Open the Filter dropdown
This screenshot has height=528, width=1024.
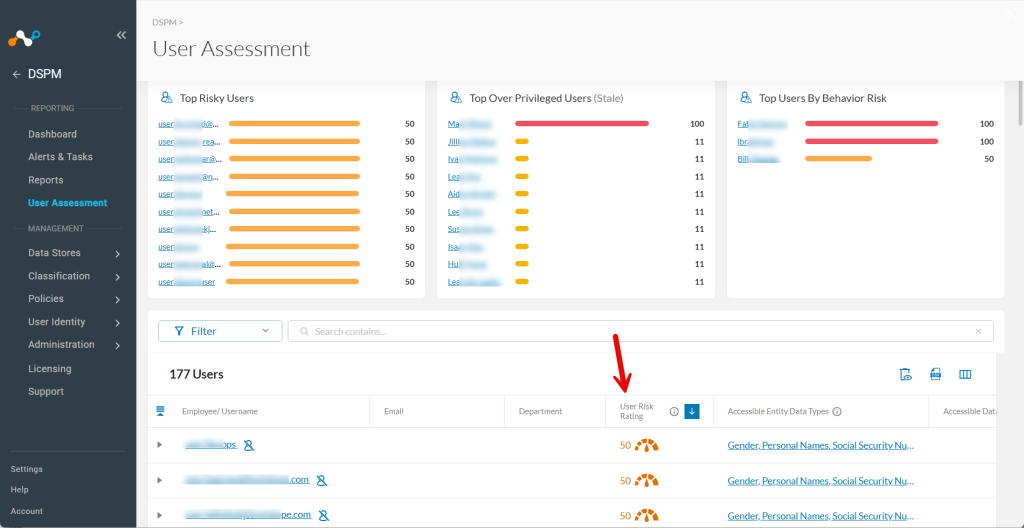tap(220, 331)
